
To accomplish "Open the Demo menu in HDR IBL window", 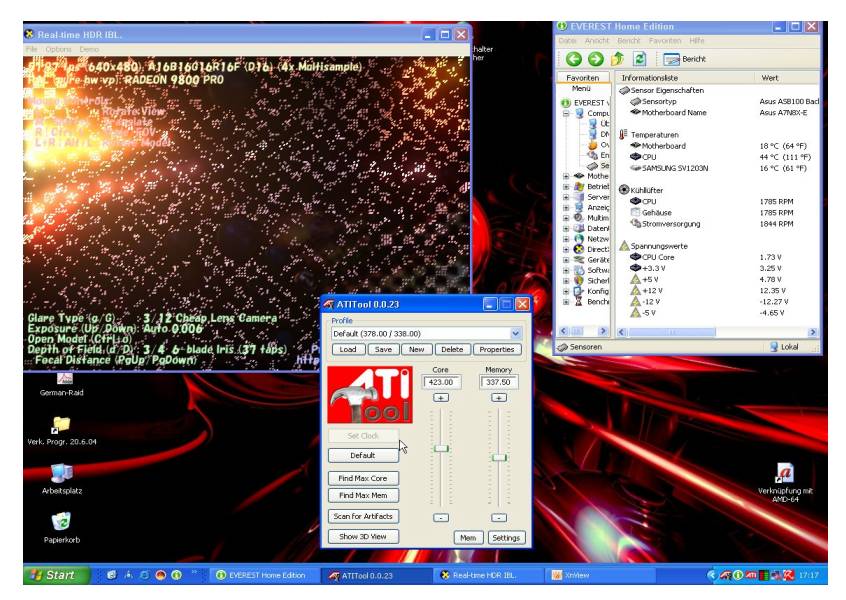I will (89, 49).
